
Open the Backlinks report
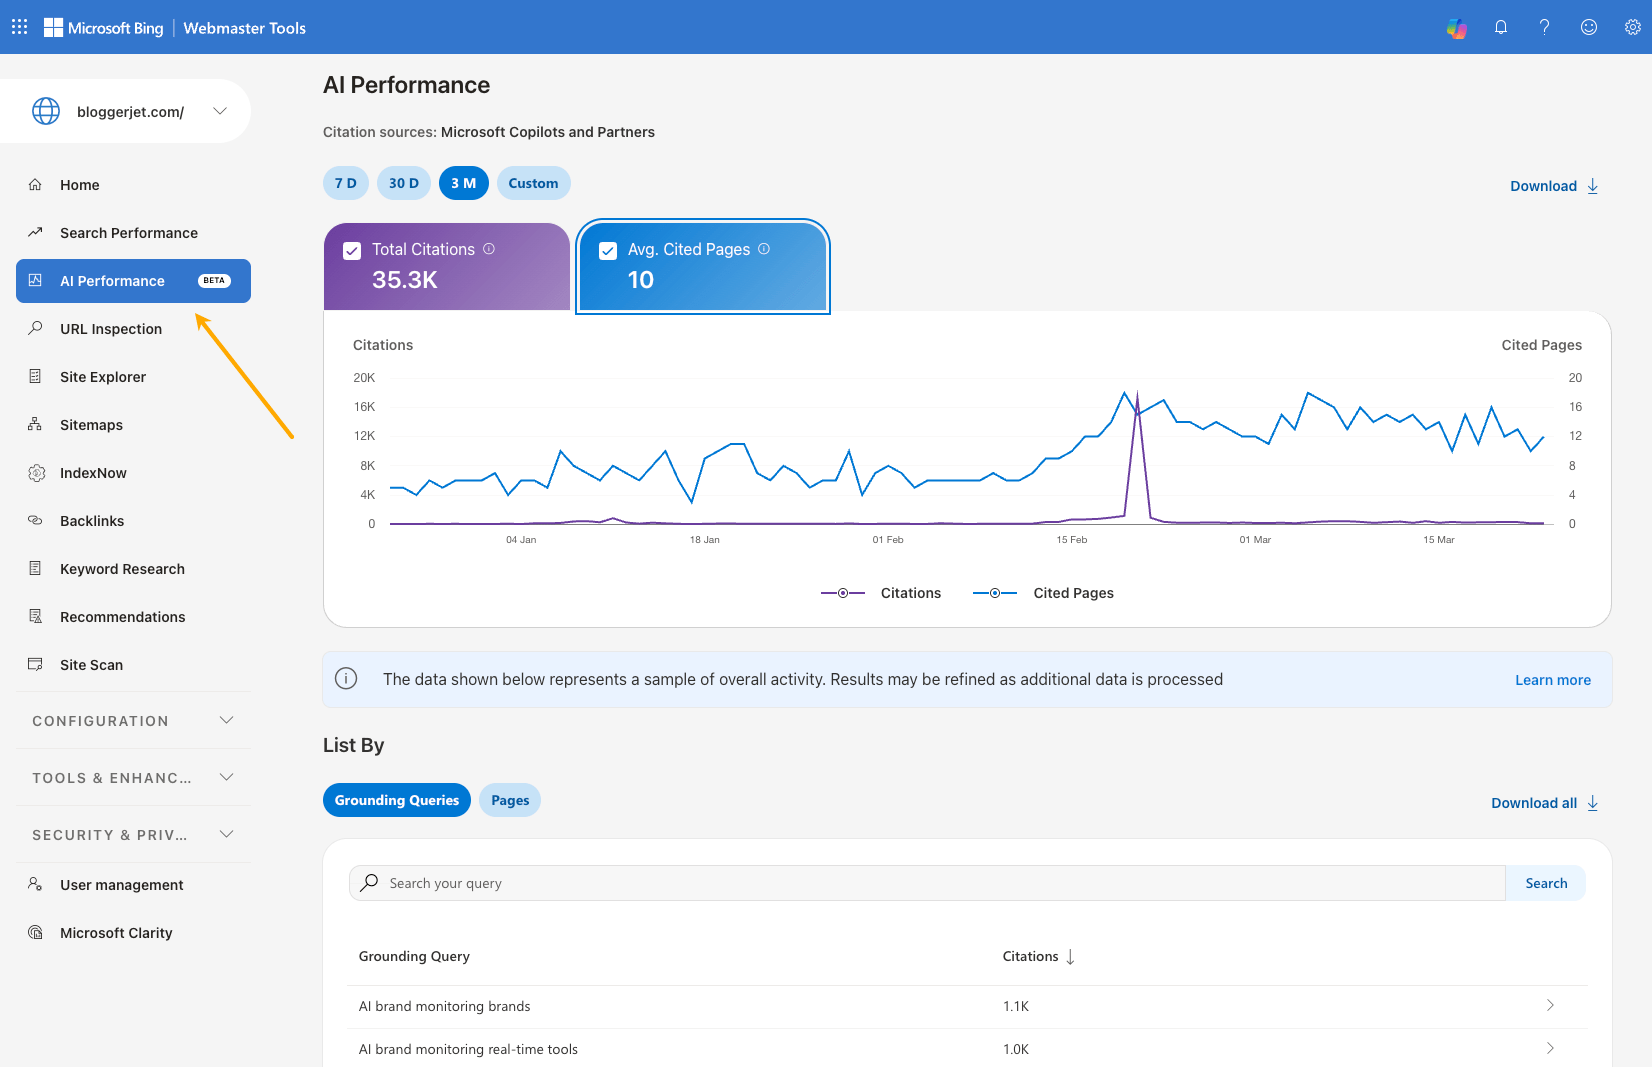click(92, 520)
